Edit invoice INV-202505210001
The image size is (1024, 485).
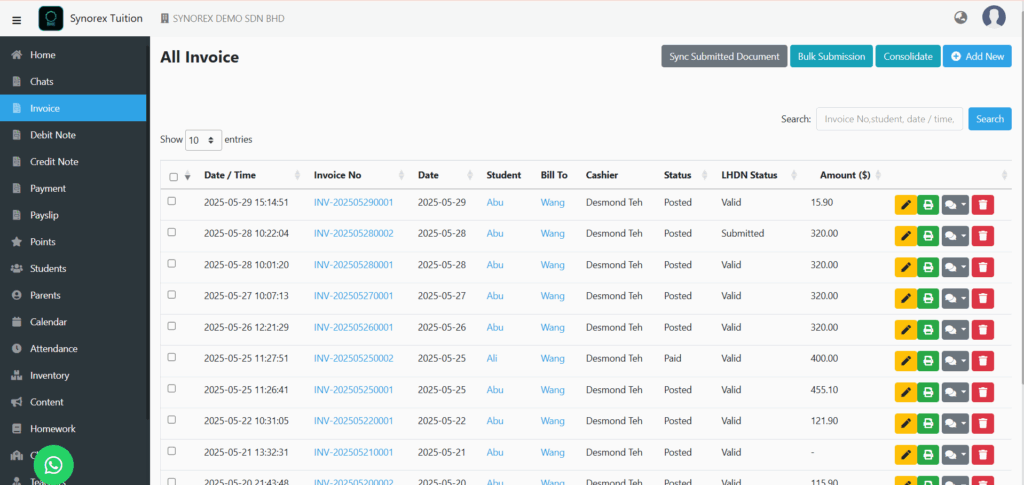click(905, 454)
